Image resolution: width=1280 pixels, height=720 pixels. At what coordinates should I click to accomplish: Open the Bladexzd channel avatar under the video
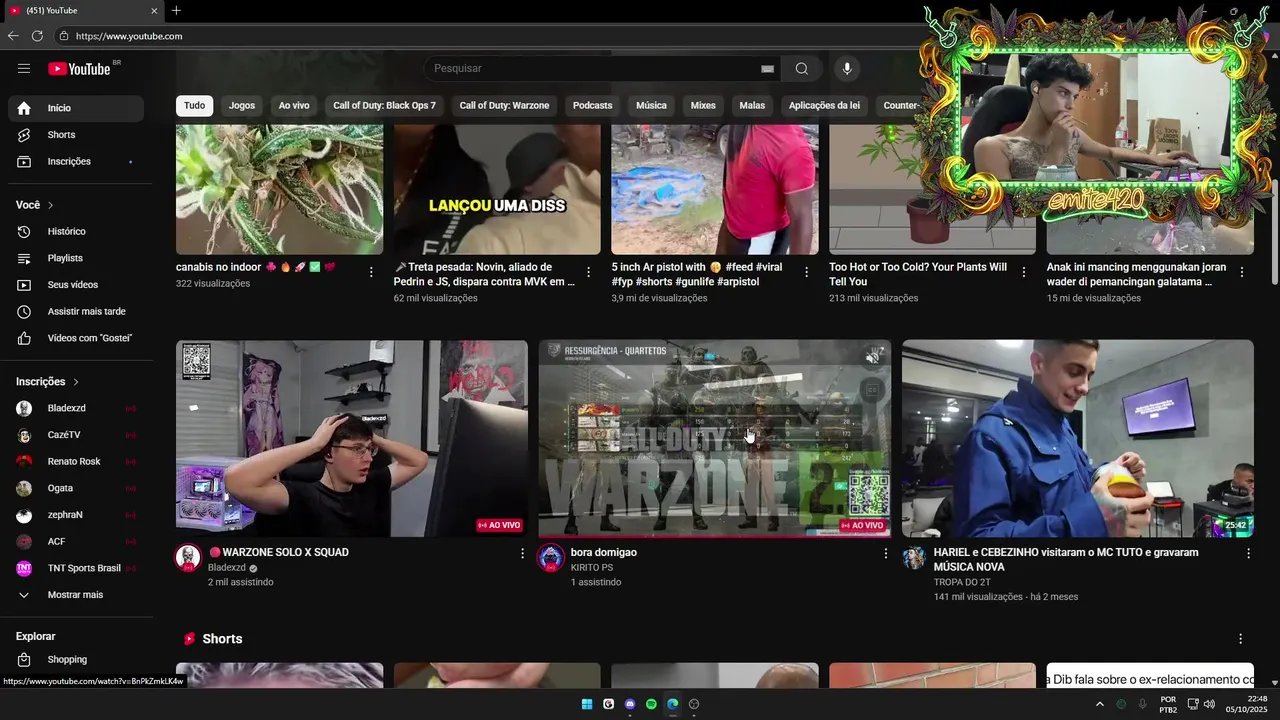[x=188, y=558]
